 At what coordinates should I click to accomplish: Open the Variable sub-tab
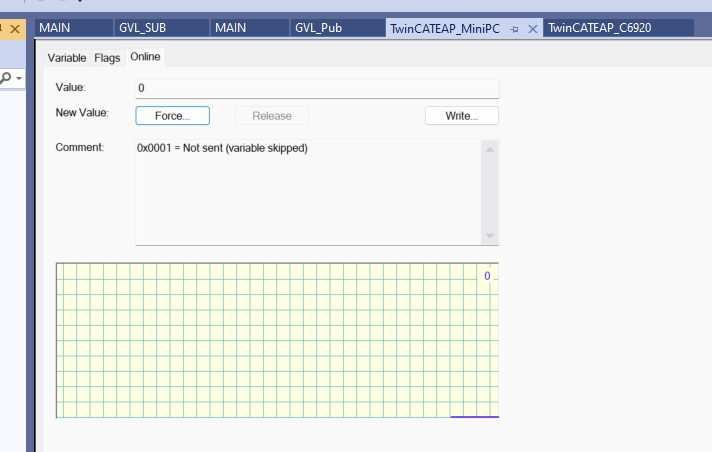tap(67, 58)
